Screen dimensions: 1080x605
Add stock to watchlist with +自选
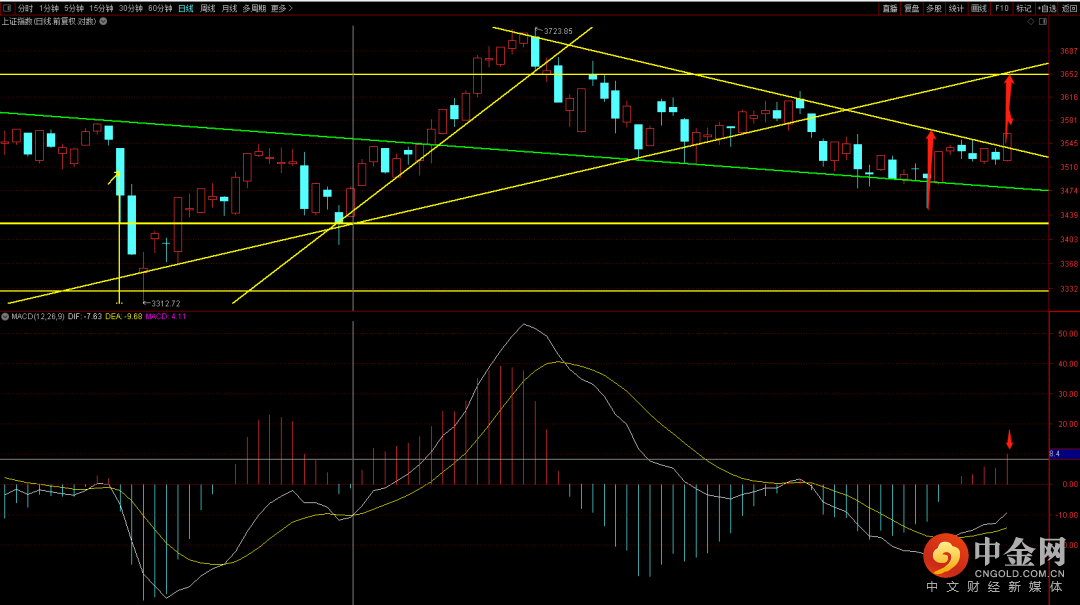point(1044,8)
